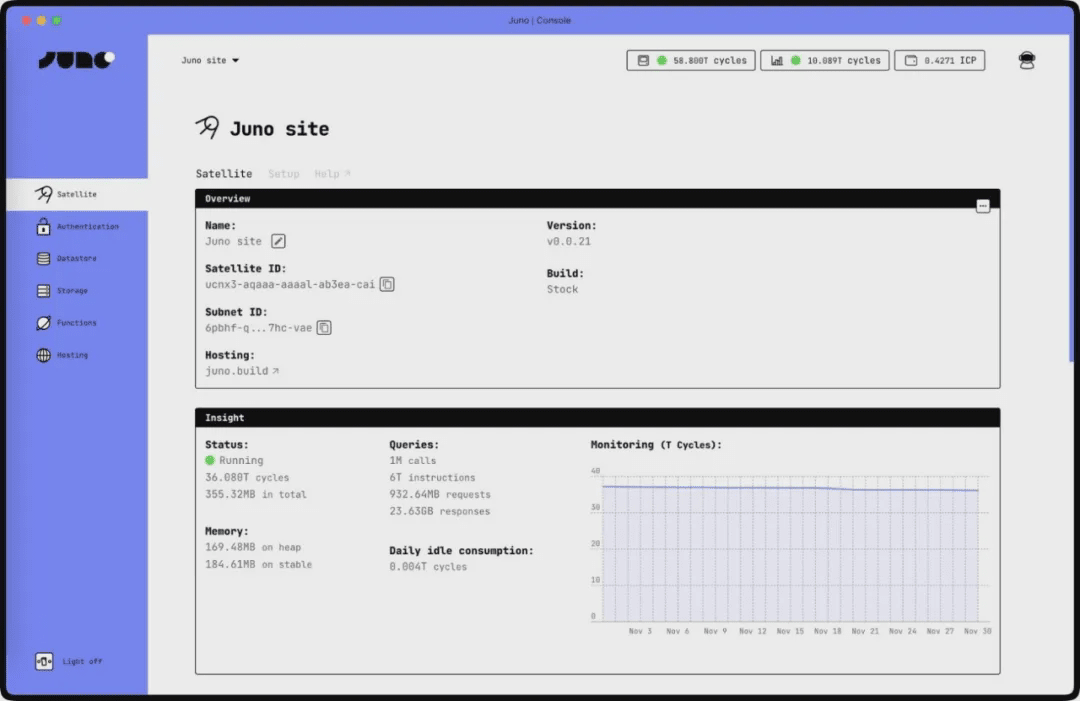The width and height of the screenshot is (1080, 701).
Task: Open orbiter 10.089T cycles badge
Action: (824, 61)
